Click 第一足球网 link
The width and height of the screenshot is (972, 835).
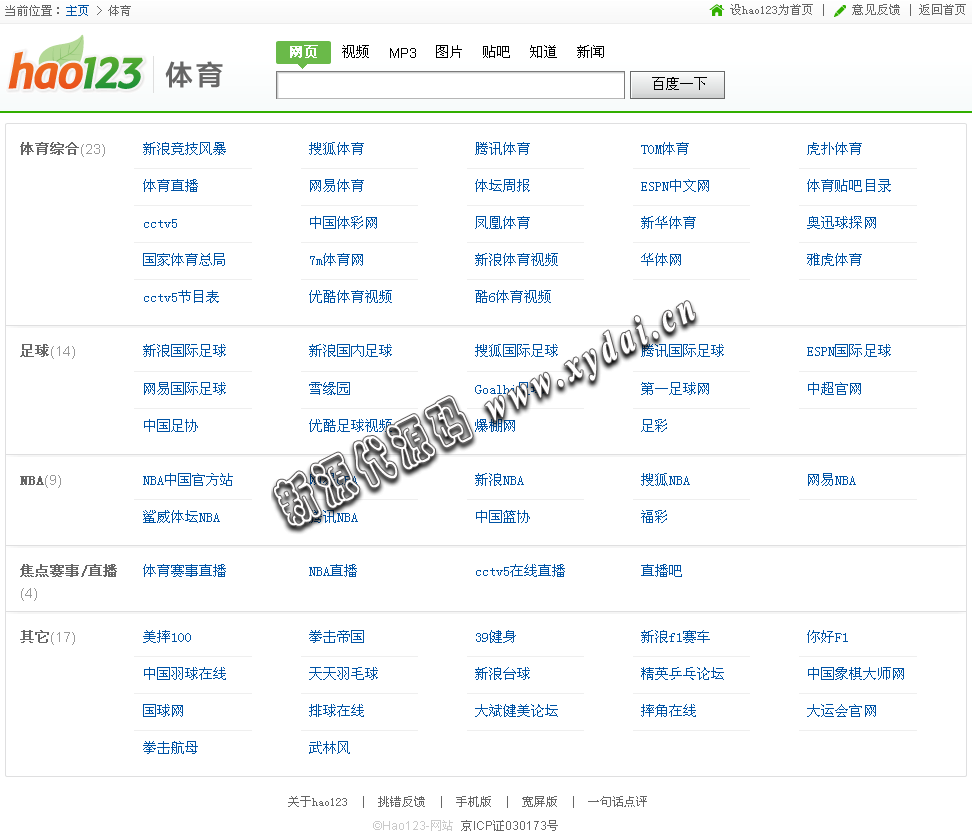click(675, 389)
